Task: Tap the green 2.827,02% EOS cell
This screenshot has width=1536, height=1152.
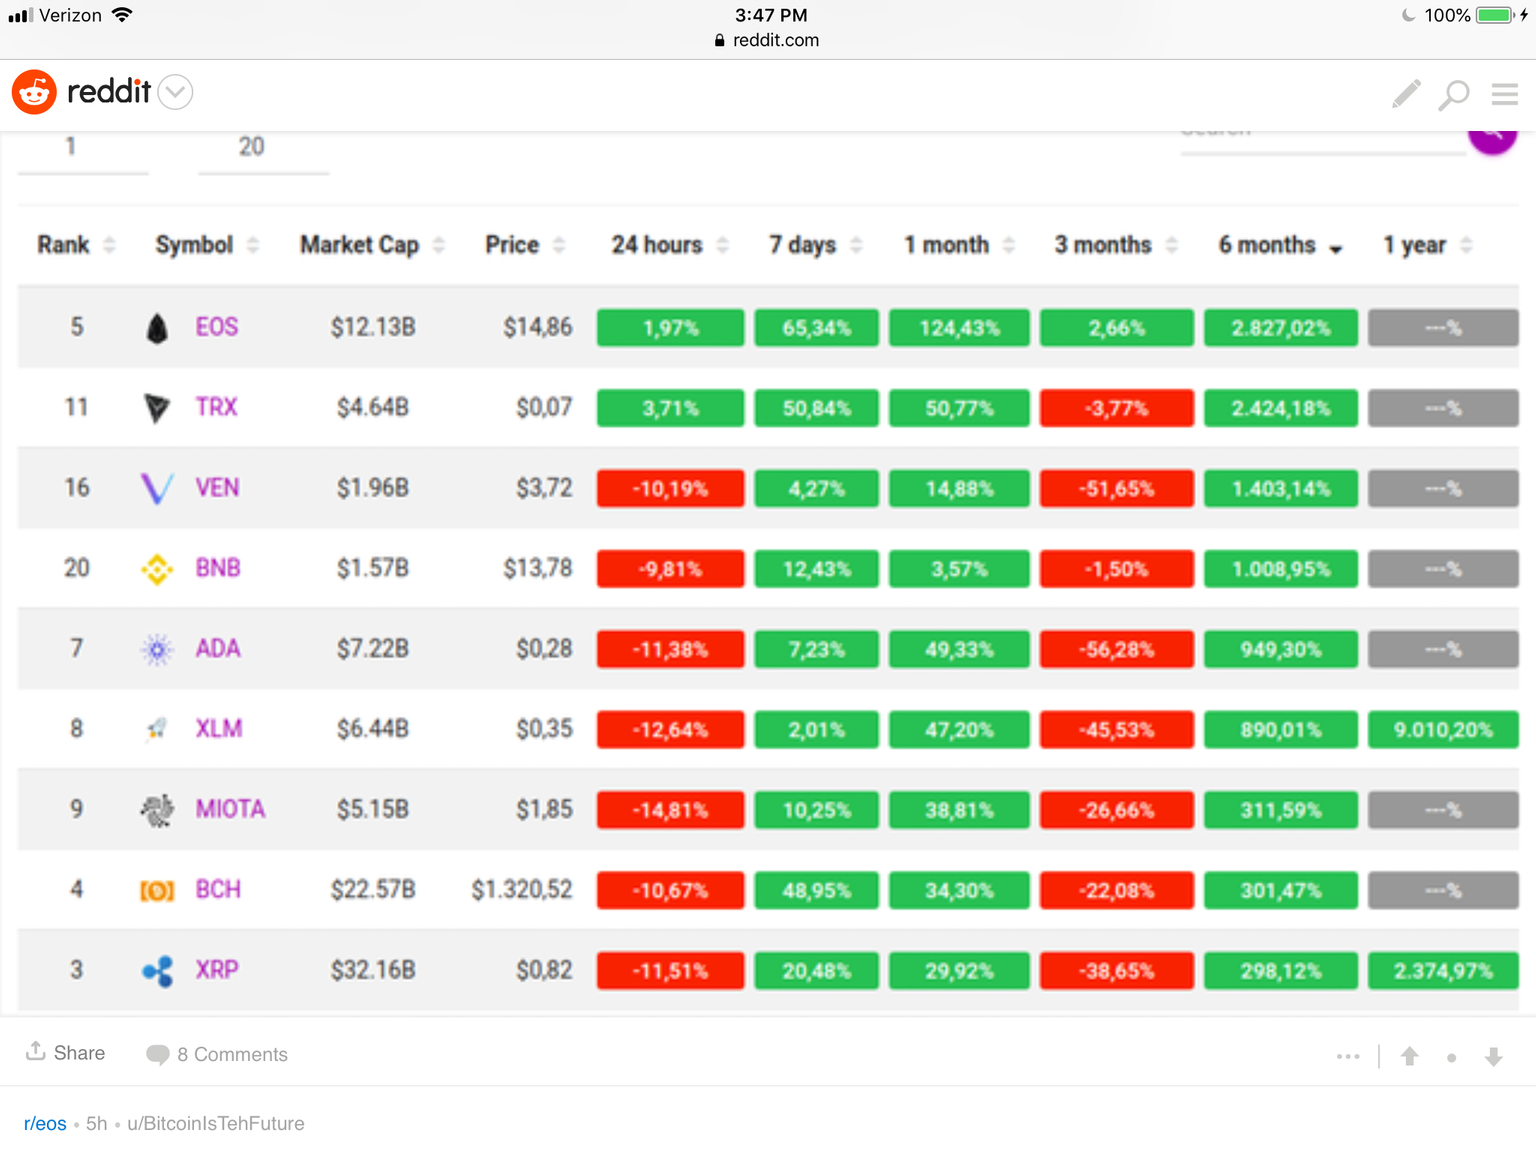Action: pyautogui.click(x=1280, y=328)
